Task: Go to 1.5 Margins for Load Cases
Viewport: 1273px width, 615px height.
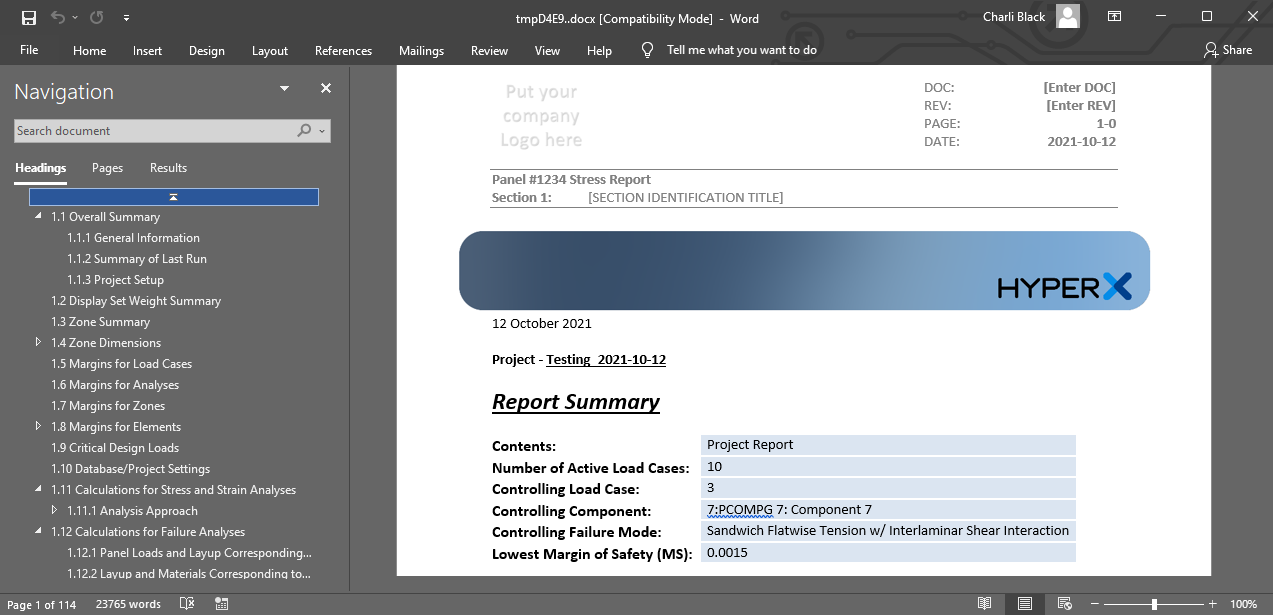Action: click(x=121, y=364)
